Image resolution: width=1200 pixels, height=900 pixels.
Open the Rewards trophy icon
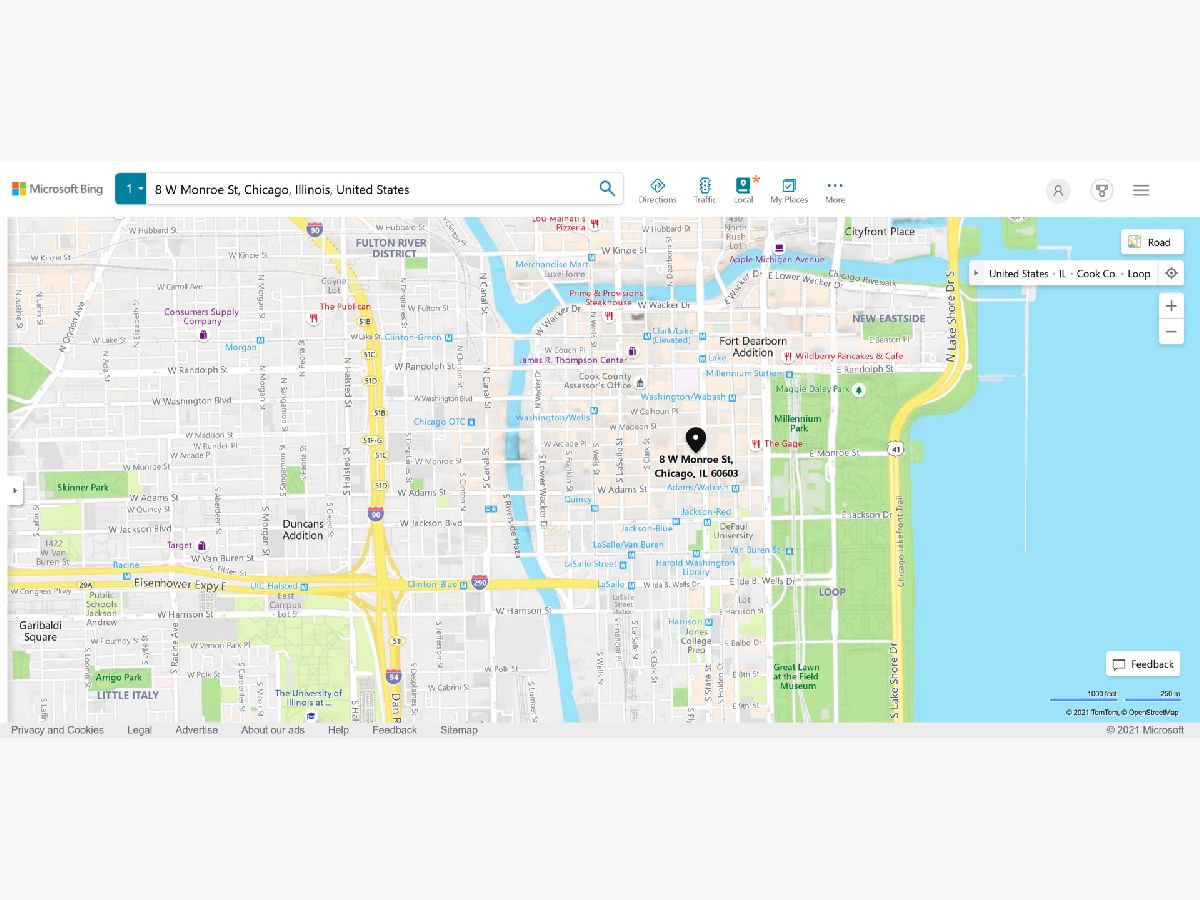[1102, 190]
